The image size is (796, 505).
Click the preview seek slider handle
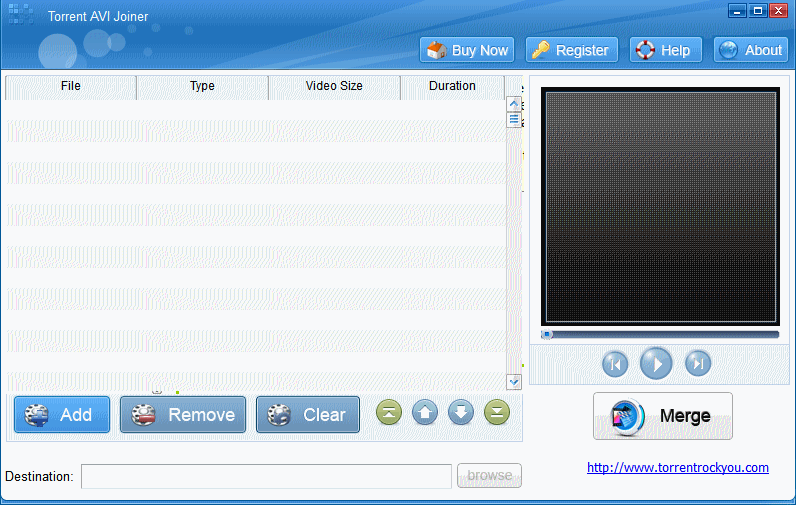click(x=547, y=334)
